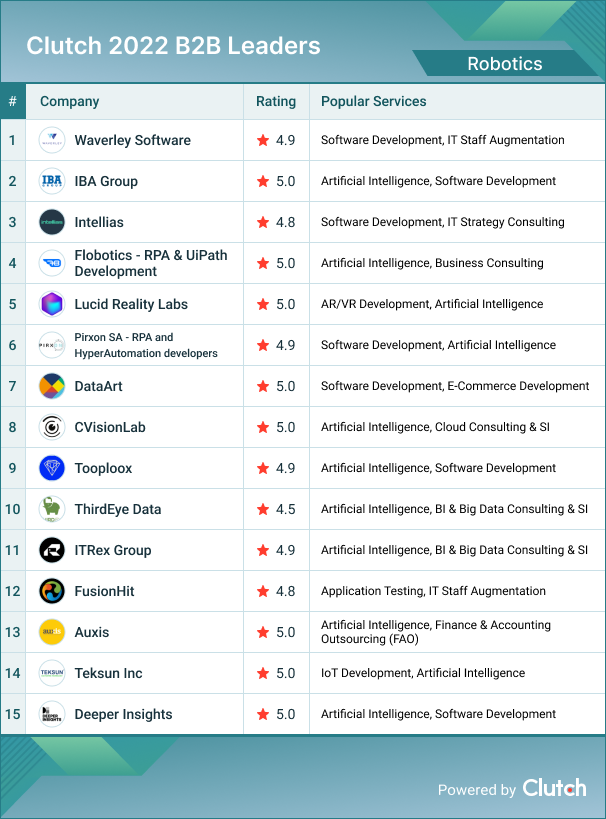Click the # column header
Image resolution: width=606 pixels, height=819 pixels.
[13, 101]
